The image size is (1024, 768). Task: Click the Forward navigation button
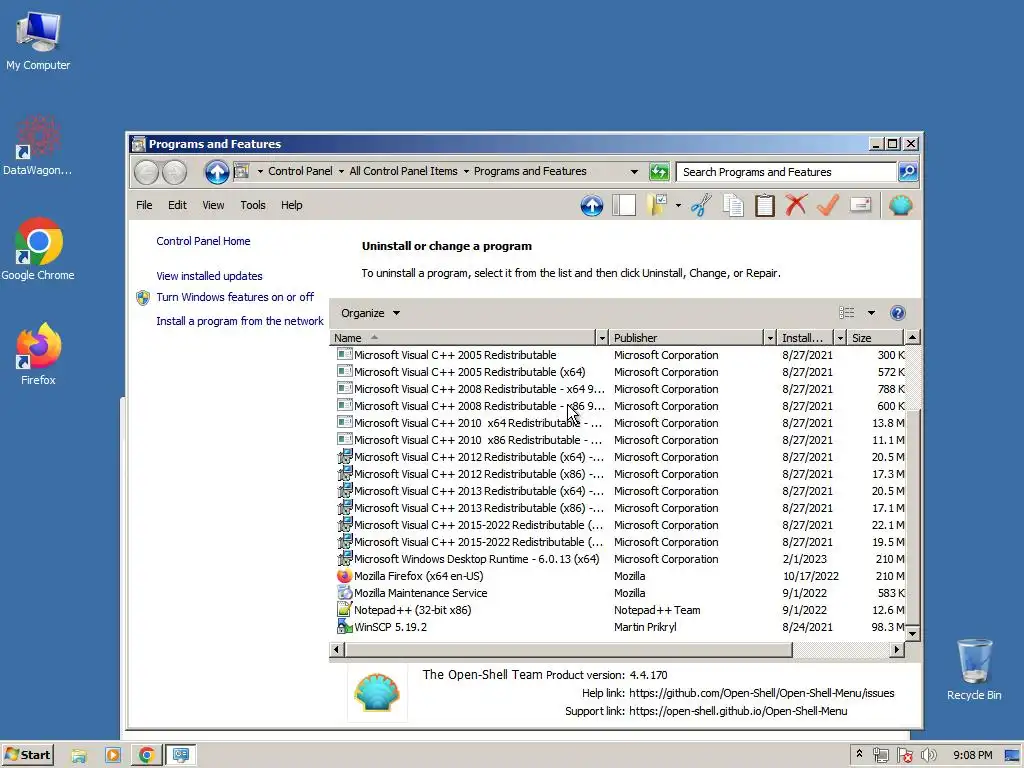tap(174, 172)
